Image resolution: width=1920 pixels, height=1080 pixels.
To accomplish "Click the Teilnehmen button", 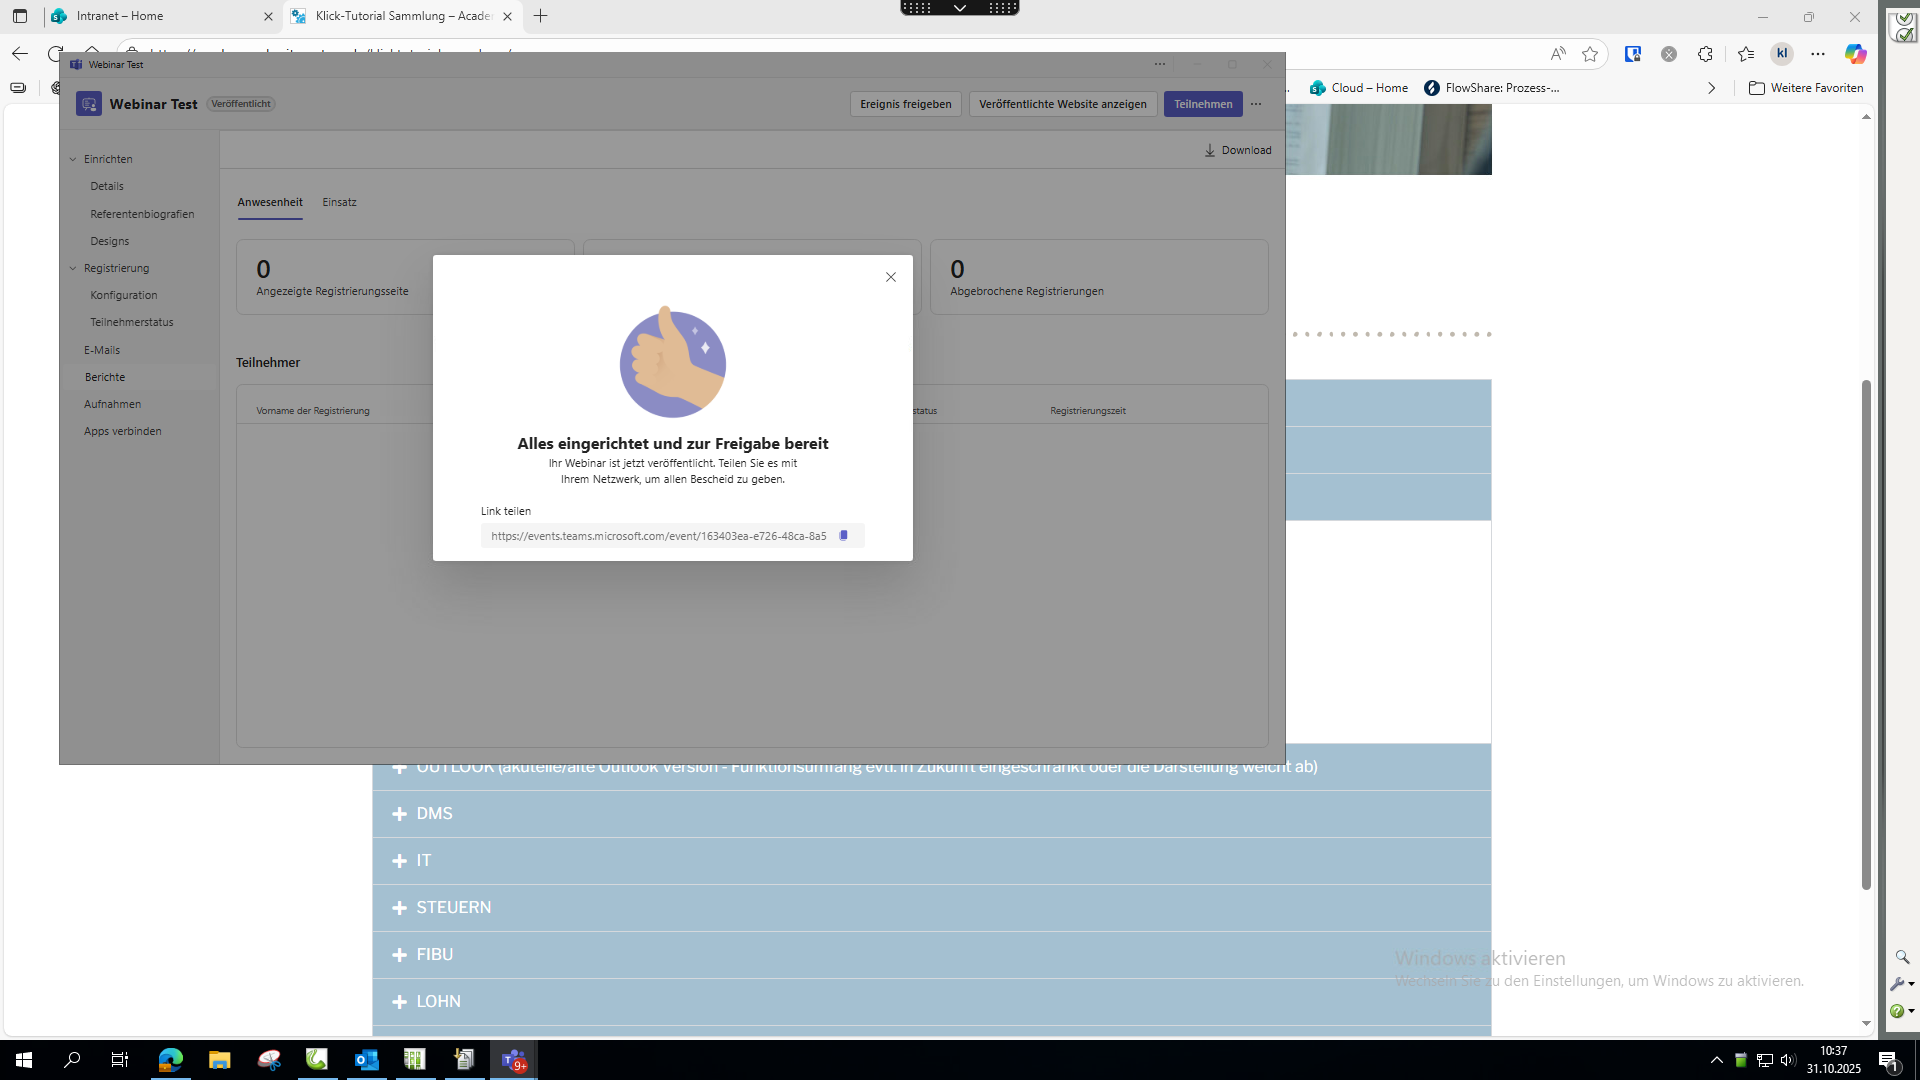I will 1202,104.
